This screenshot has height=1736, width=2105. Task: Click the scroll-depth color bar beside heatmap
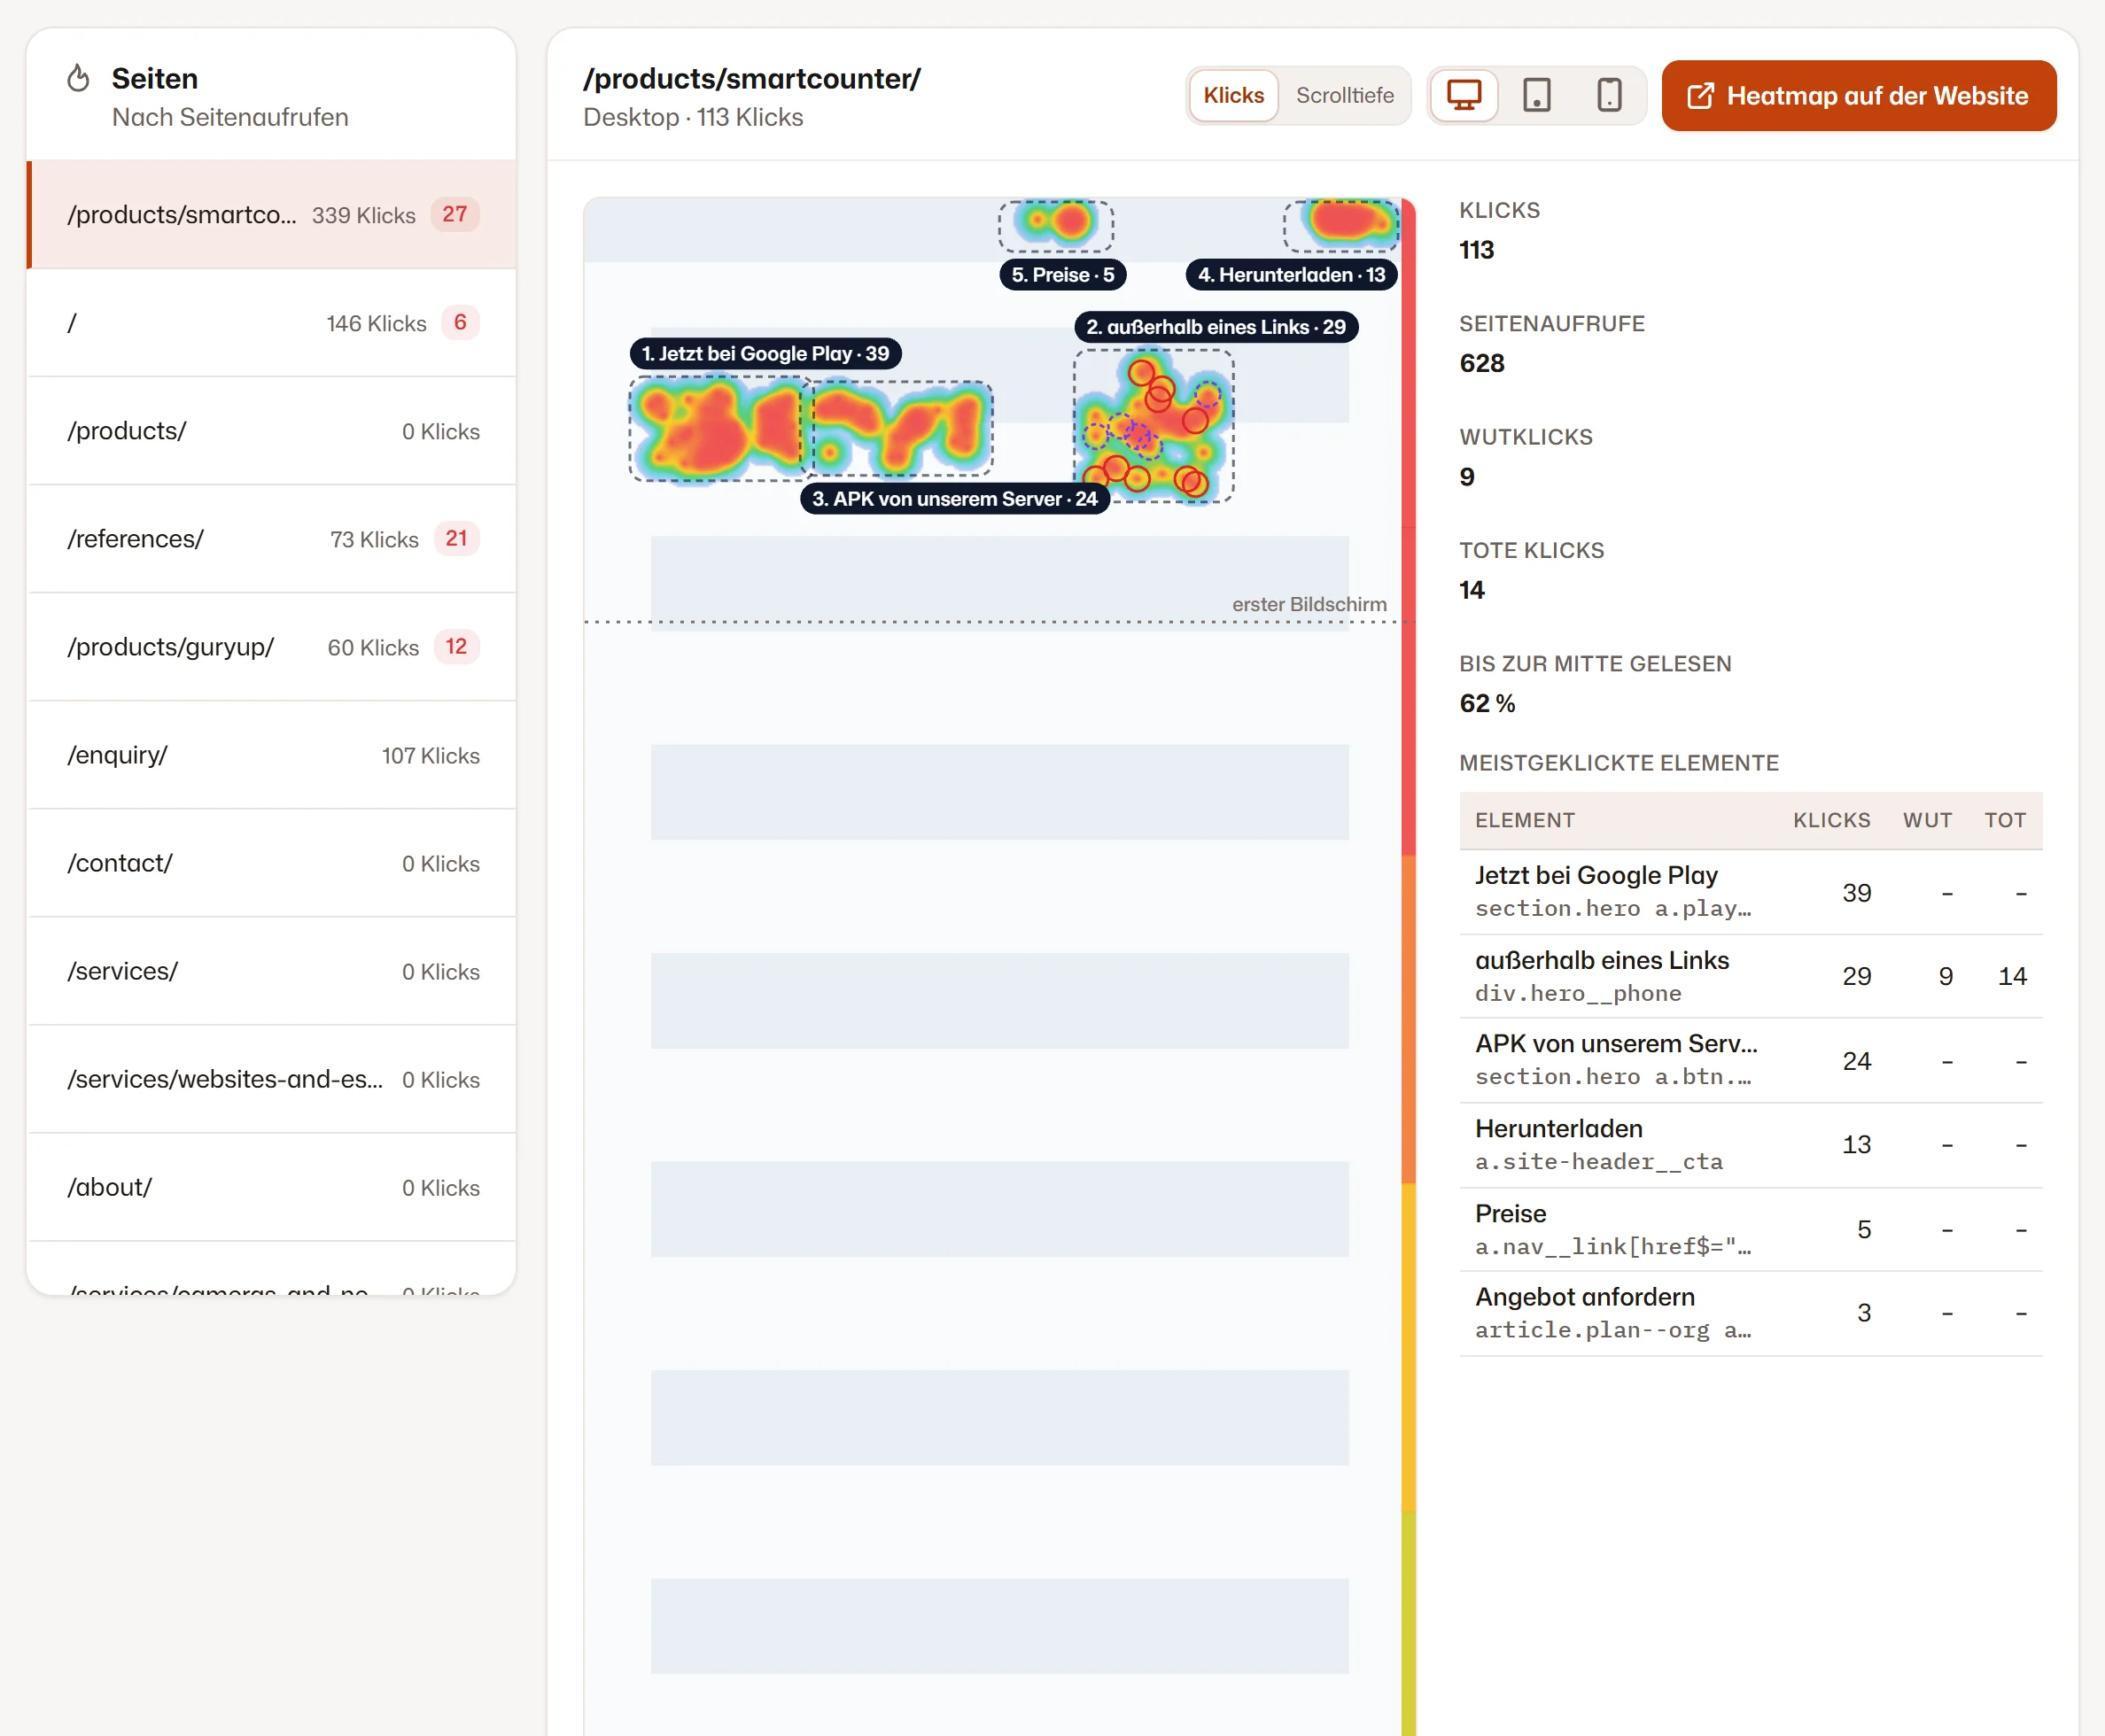1408,967
